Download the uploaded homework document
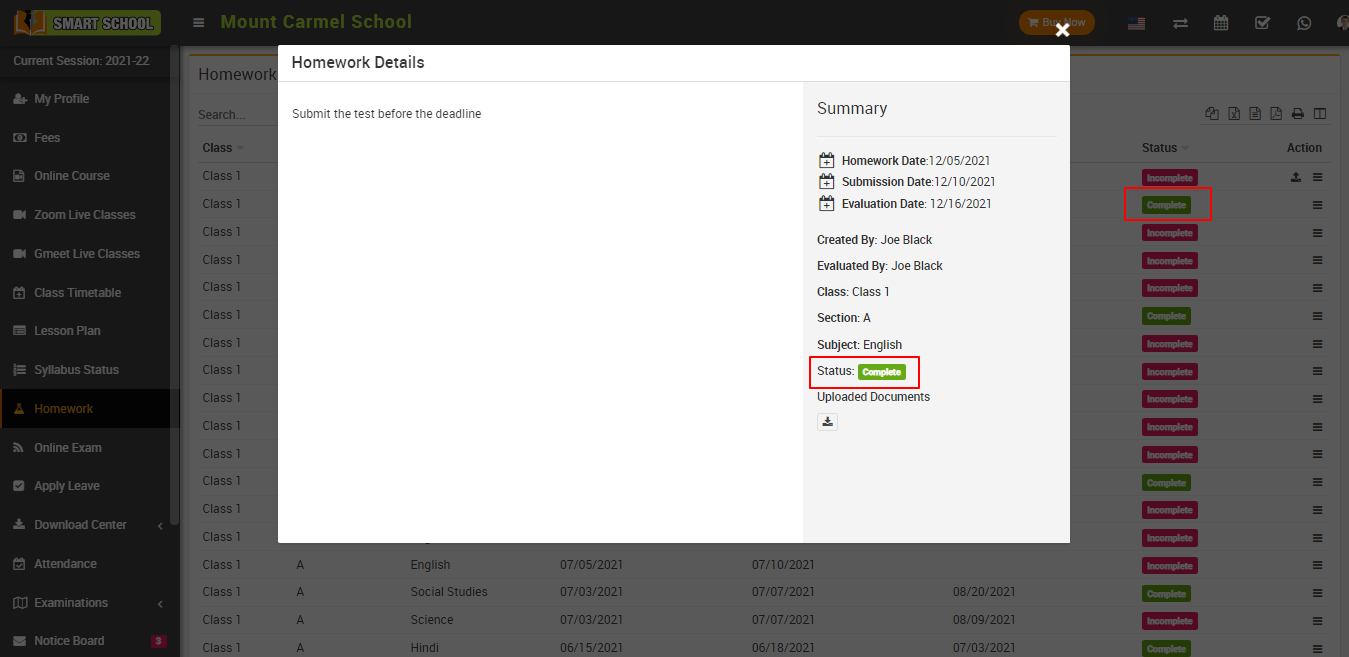The height and width of the screenshot is (657, 1349). [827, 422]
